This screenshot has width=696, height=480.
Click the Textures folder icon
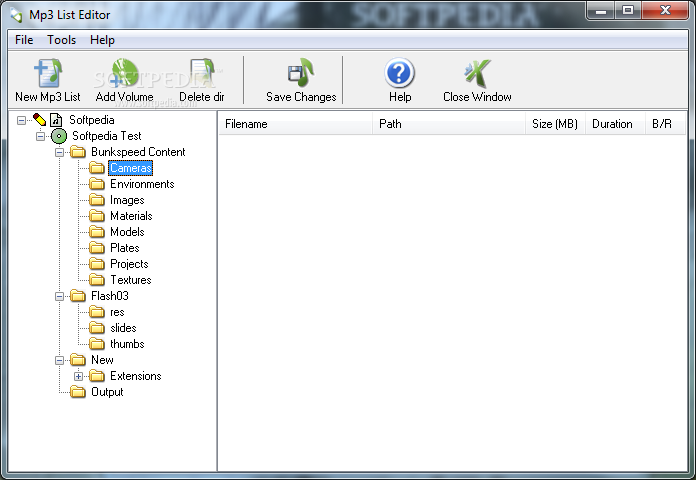tap(97, 280)
